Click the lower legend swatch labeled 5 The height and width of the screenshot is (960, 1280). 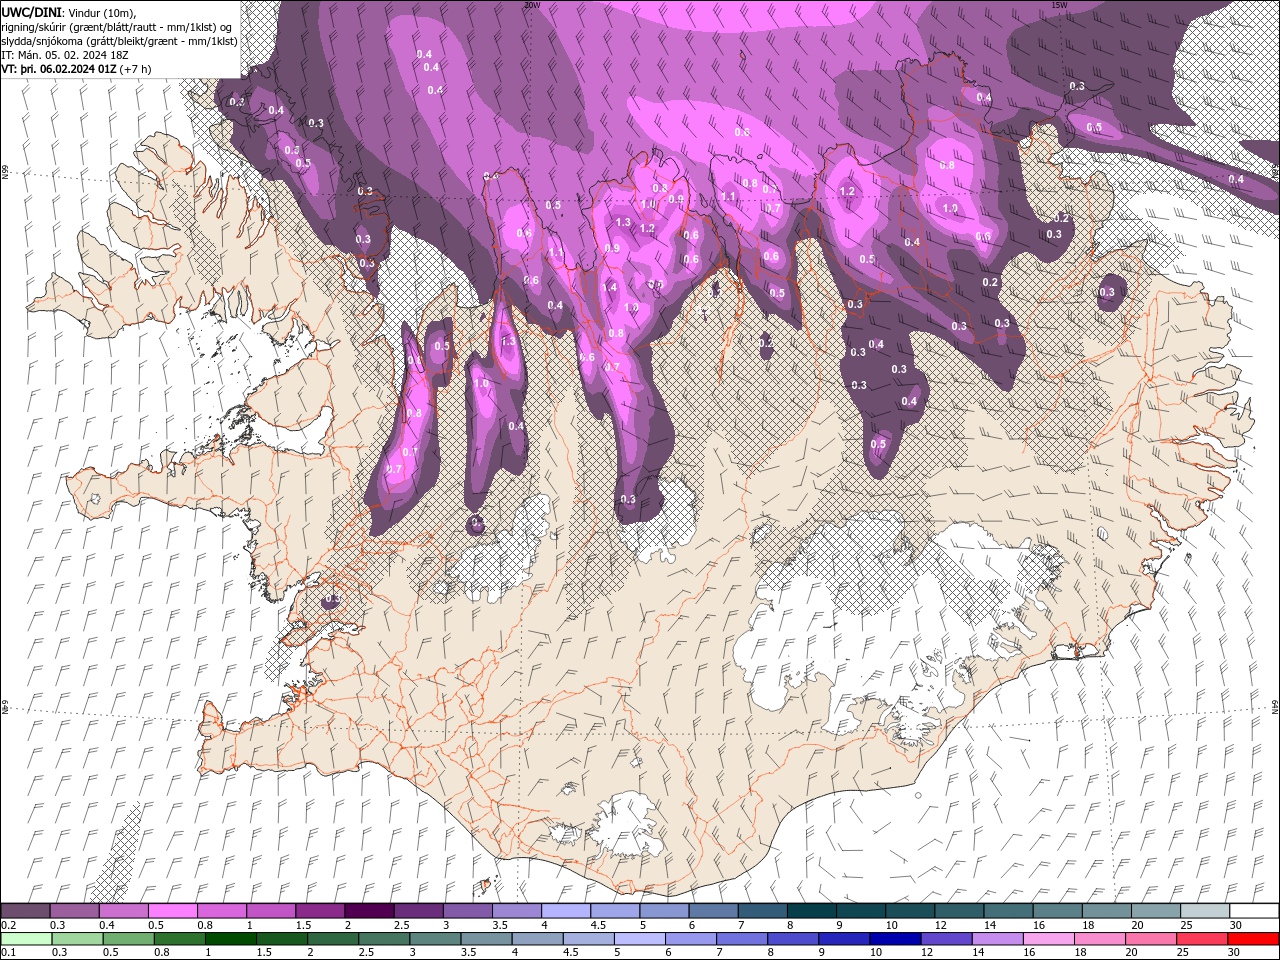pyautogui.click(x=639, y=939)
